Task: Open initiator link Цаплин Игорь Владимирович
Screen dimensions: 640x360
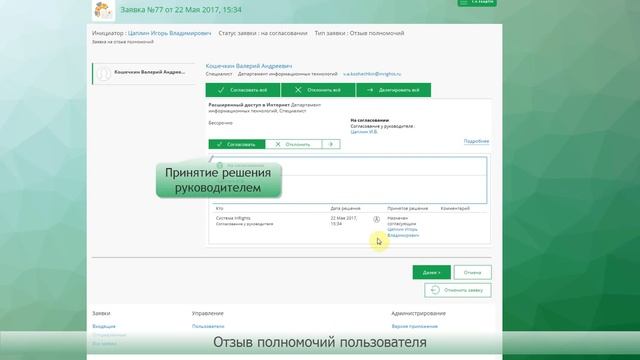Action: coord(169,33)
